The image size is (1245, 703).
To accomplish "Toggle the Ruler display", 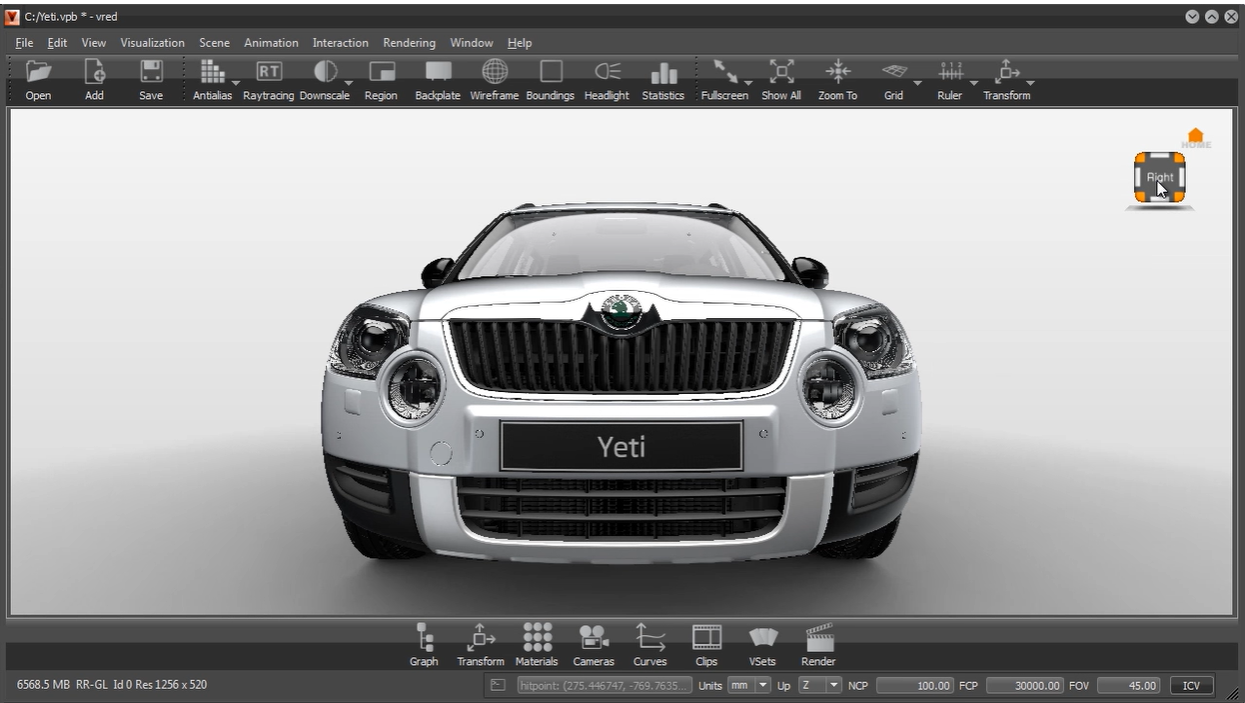I will tap(949, 72).
